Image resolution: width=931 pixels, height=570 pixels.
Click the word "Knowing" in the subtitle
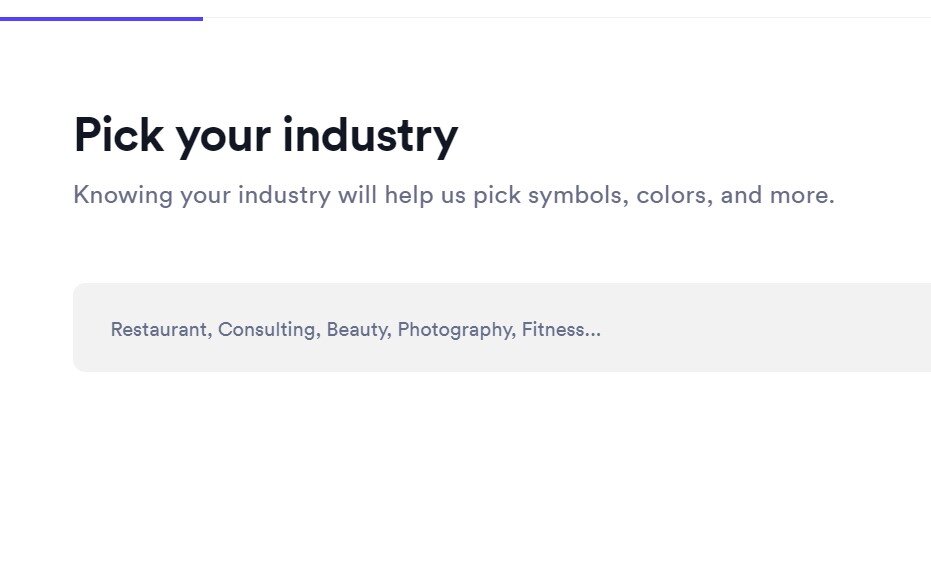tap(123, 195)
